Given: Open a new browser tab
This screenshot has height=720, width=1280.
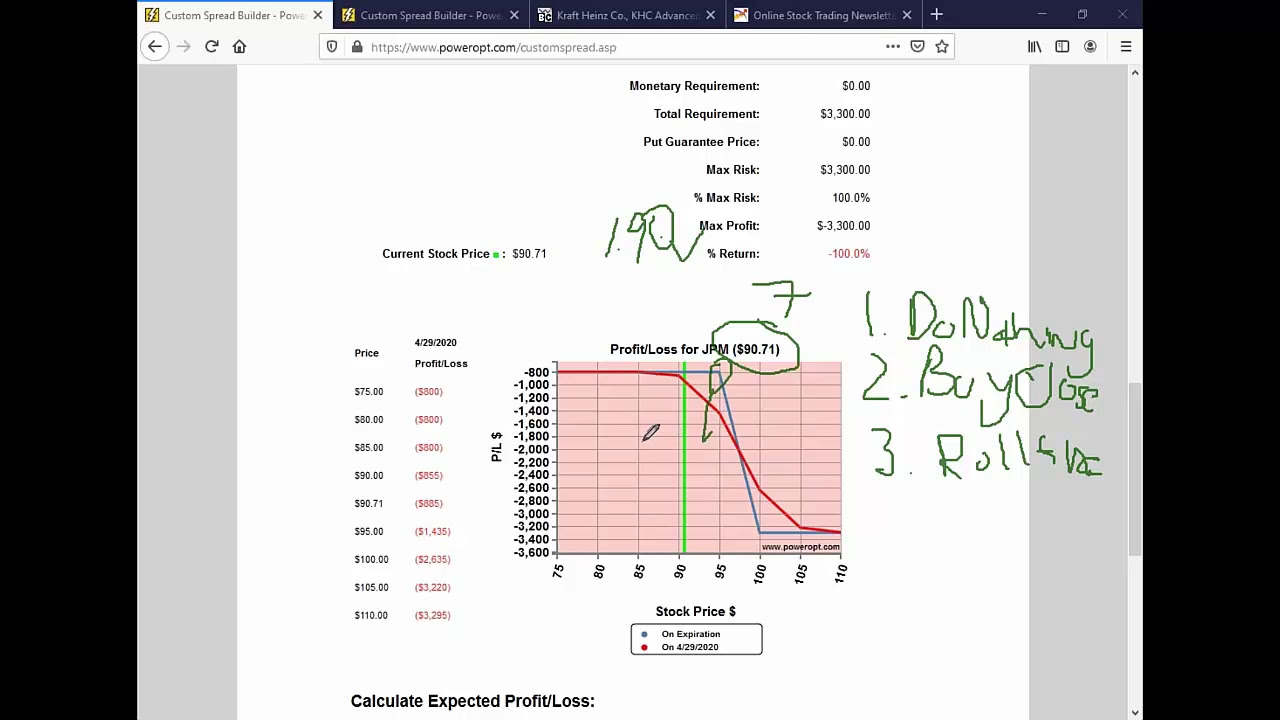Looking at the screenshot, I should tap(937, 15).
